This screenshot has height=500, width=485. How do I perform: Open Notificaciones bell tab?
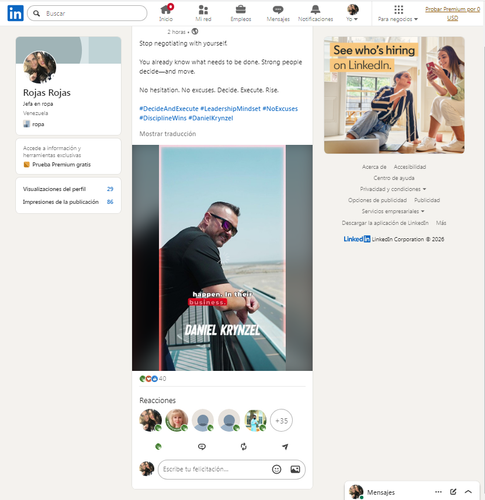[x=315, y=13]
